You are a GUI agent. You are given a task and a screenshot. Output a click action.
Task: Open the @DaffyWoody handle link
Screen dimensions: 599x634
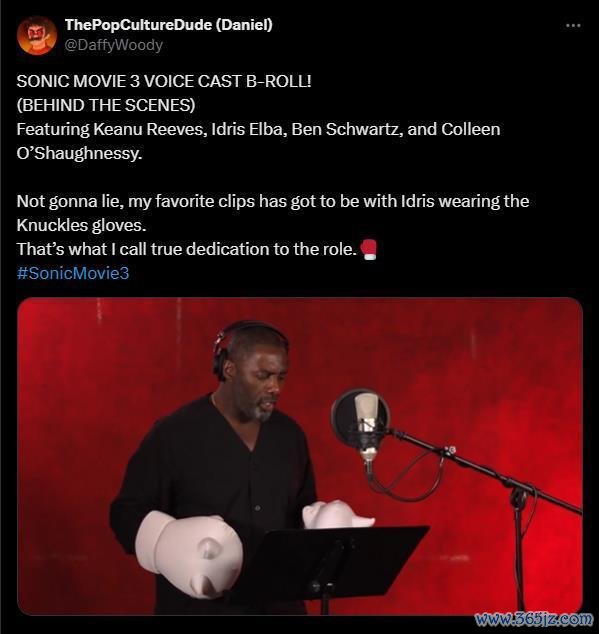114,45
